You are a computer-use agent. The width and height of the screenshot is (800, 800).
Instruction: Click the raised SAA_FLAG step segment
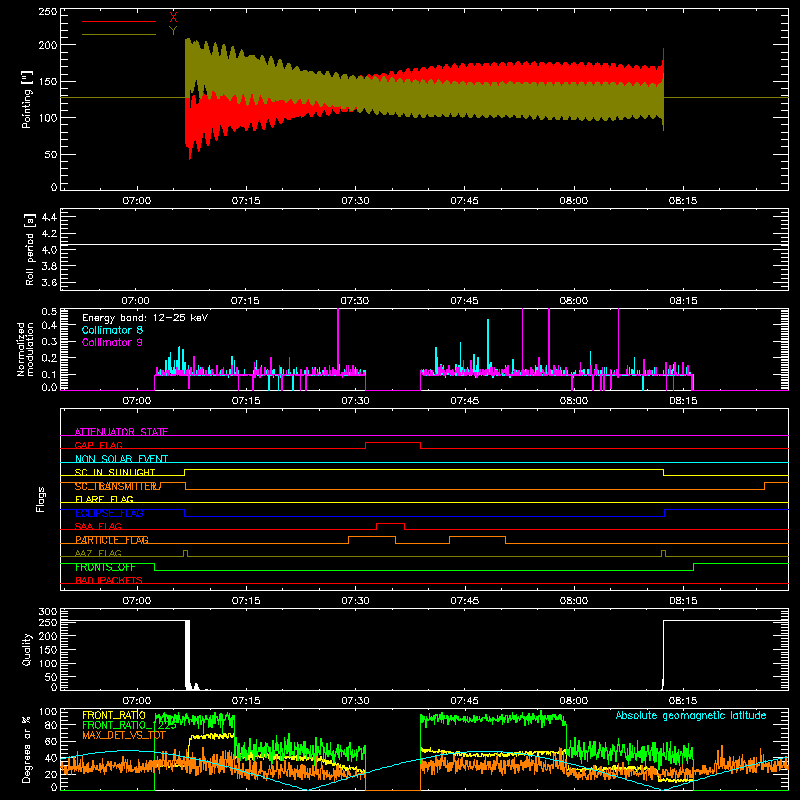pyautogui.click(x=390, y=524)
